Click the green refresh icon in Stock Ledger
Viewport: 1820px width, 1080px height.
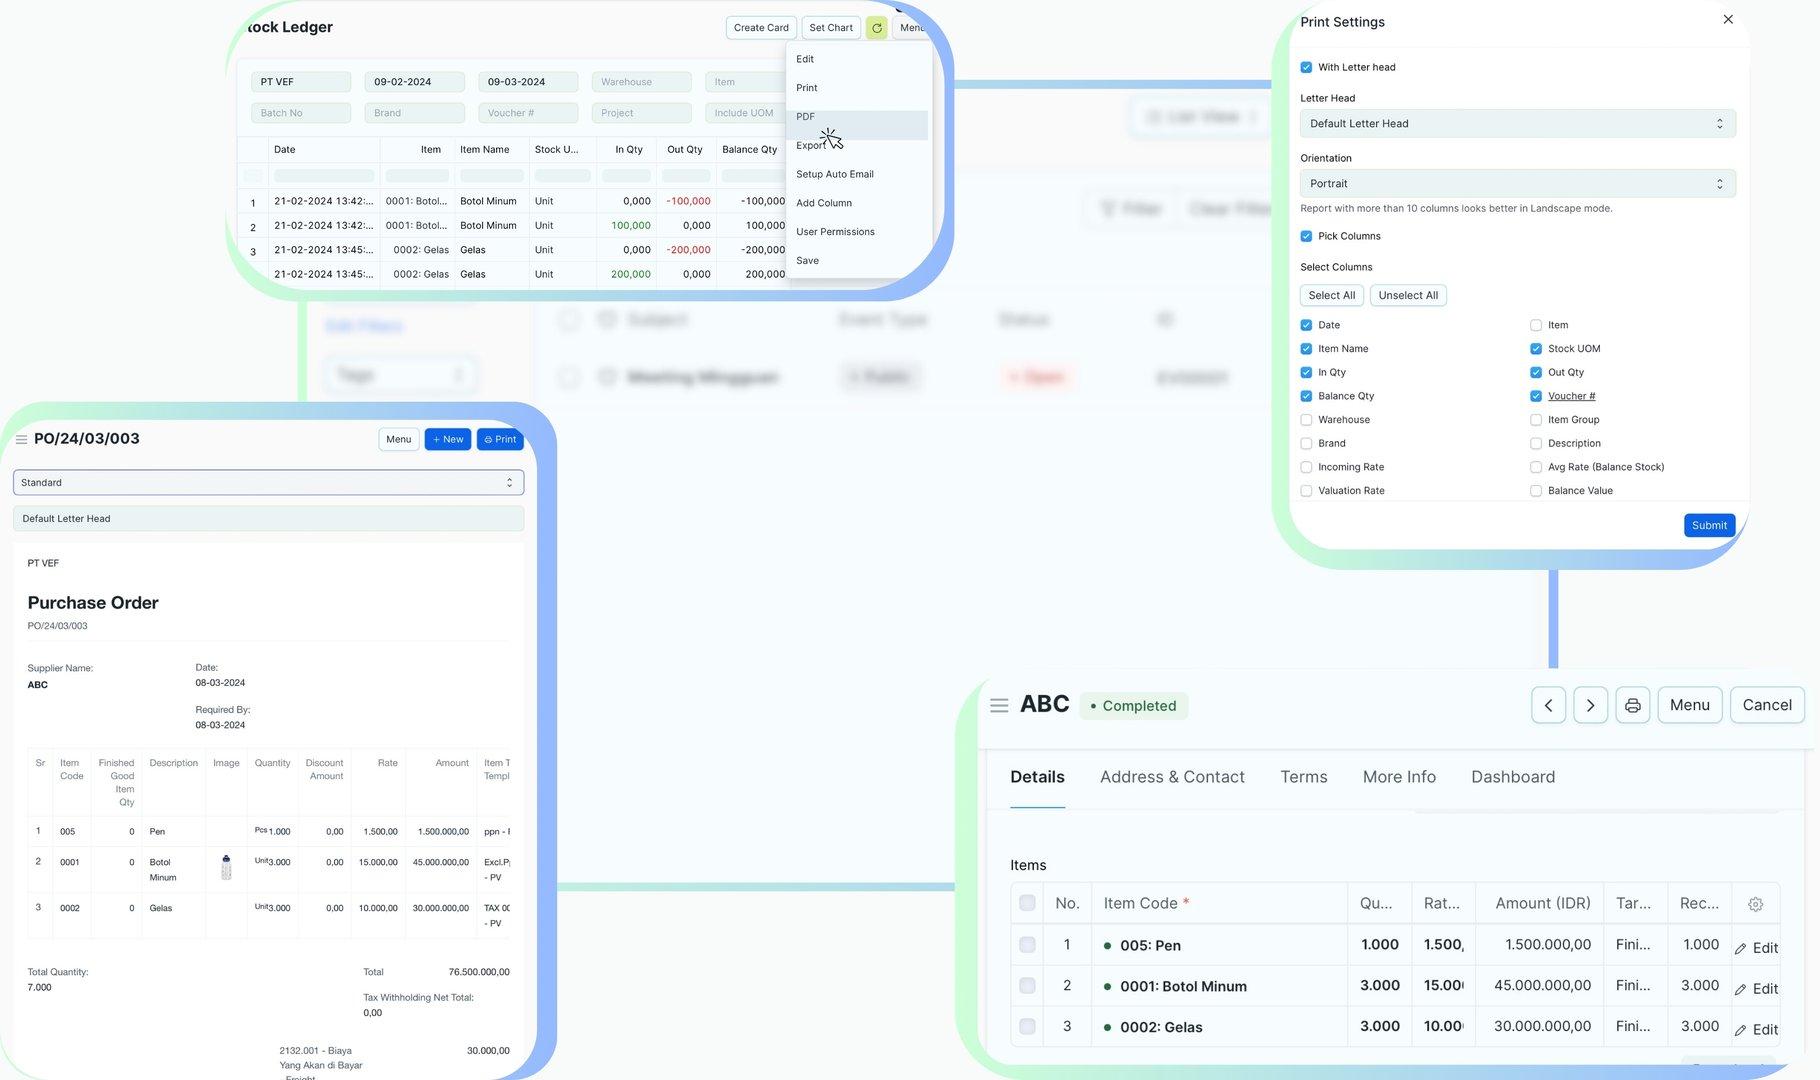[x=876, y=28]
